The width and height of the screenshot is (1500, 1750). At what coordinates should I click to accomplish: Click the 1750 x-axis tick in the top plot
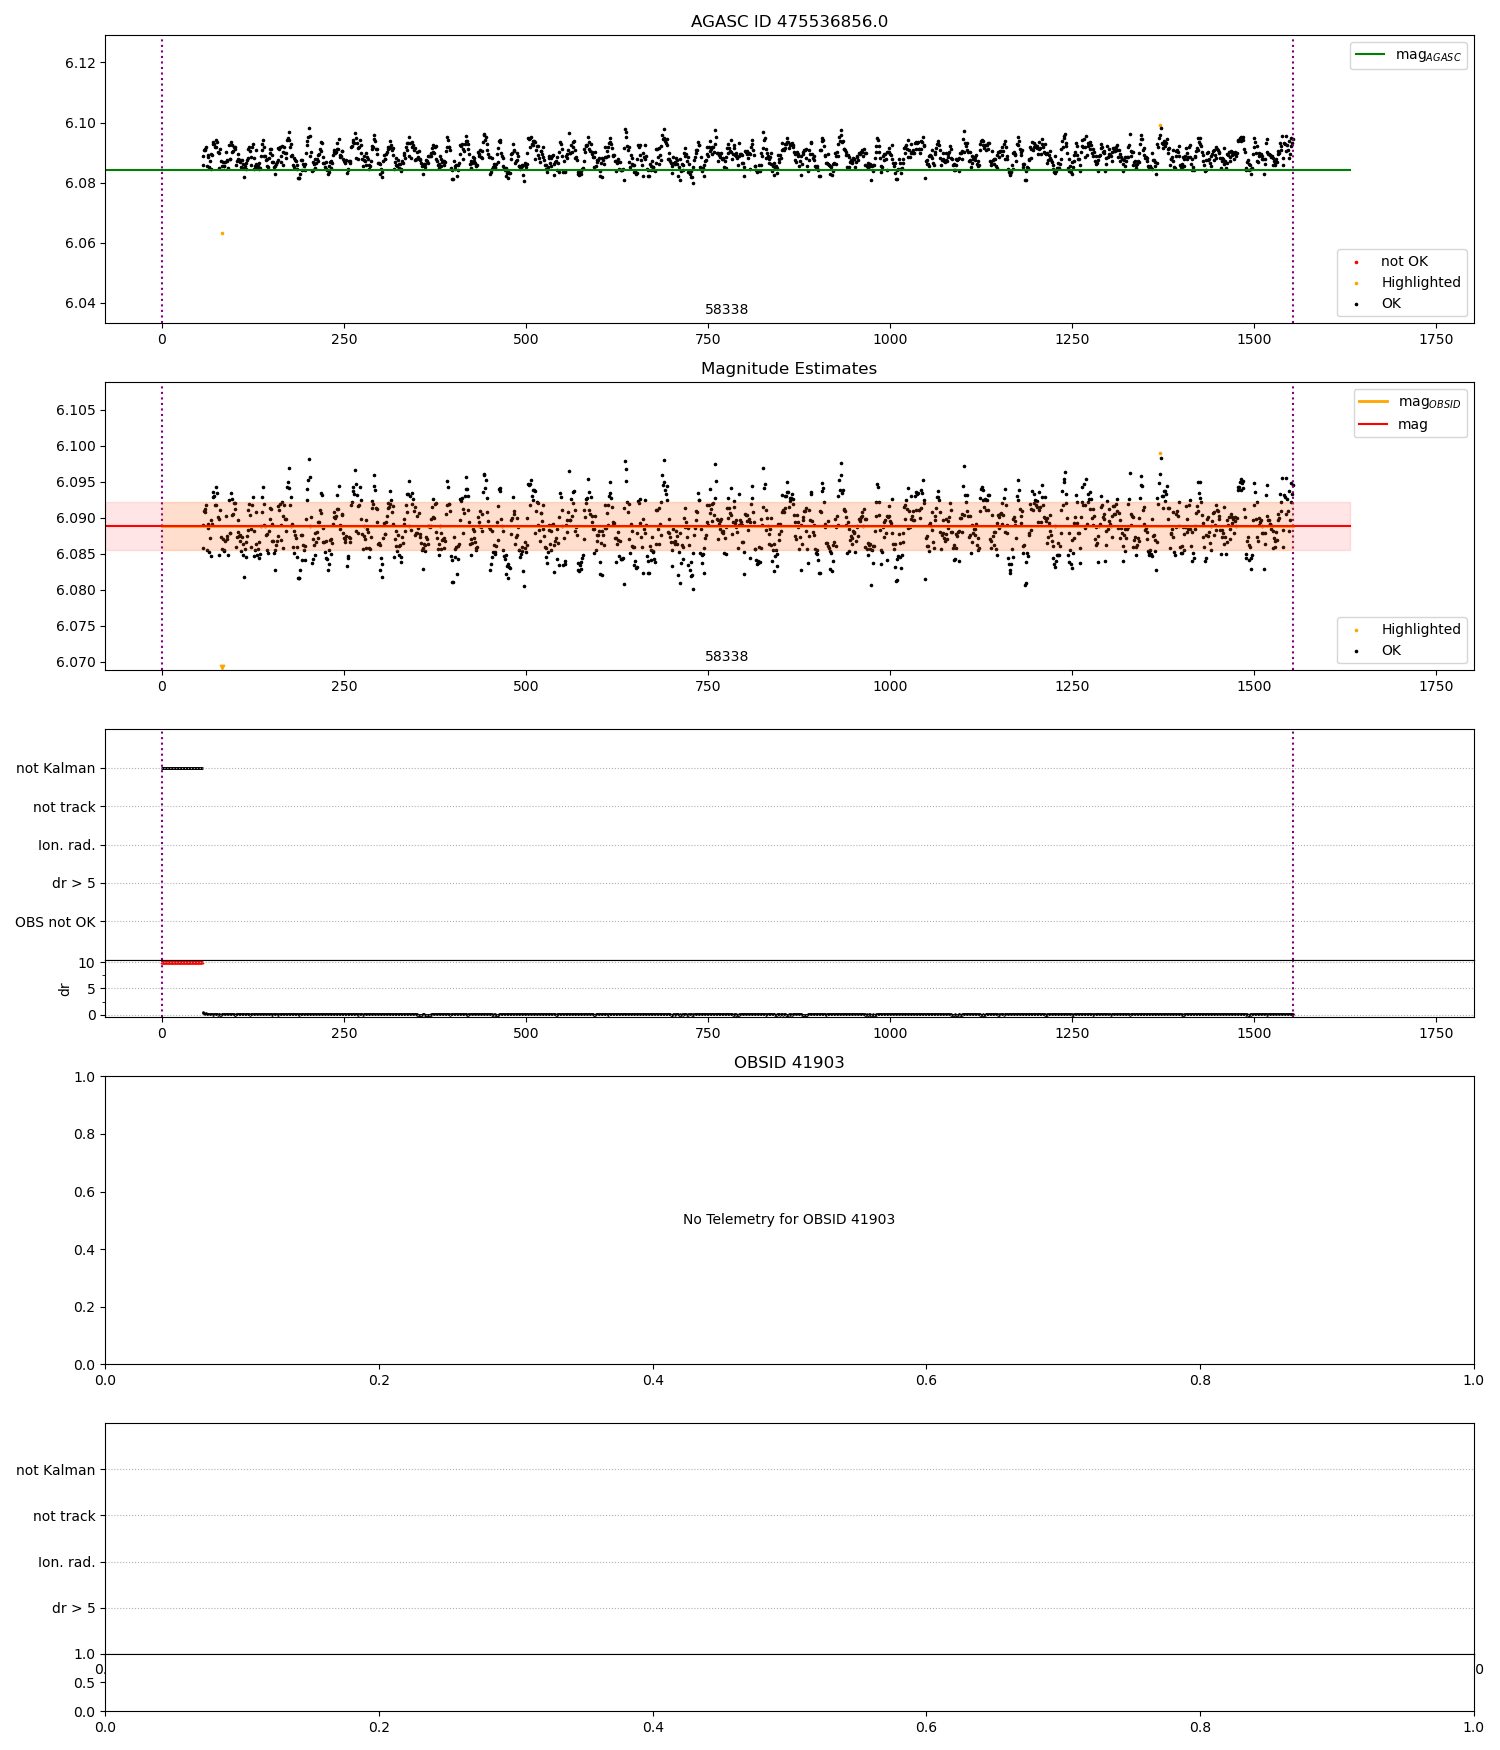click(x=1436, y=339)
